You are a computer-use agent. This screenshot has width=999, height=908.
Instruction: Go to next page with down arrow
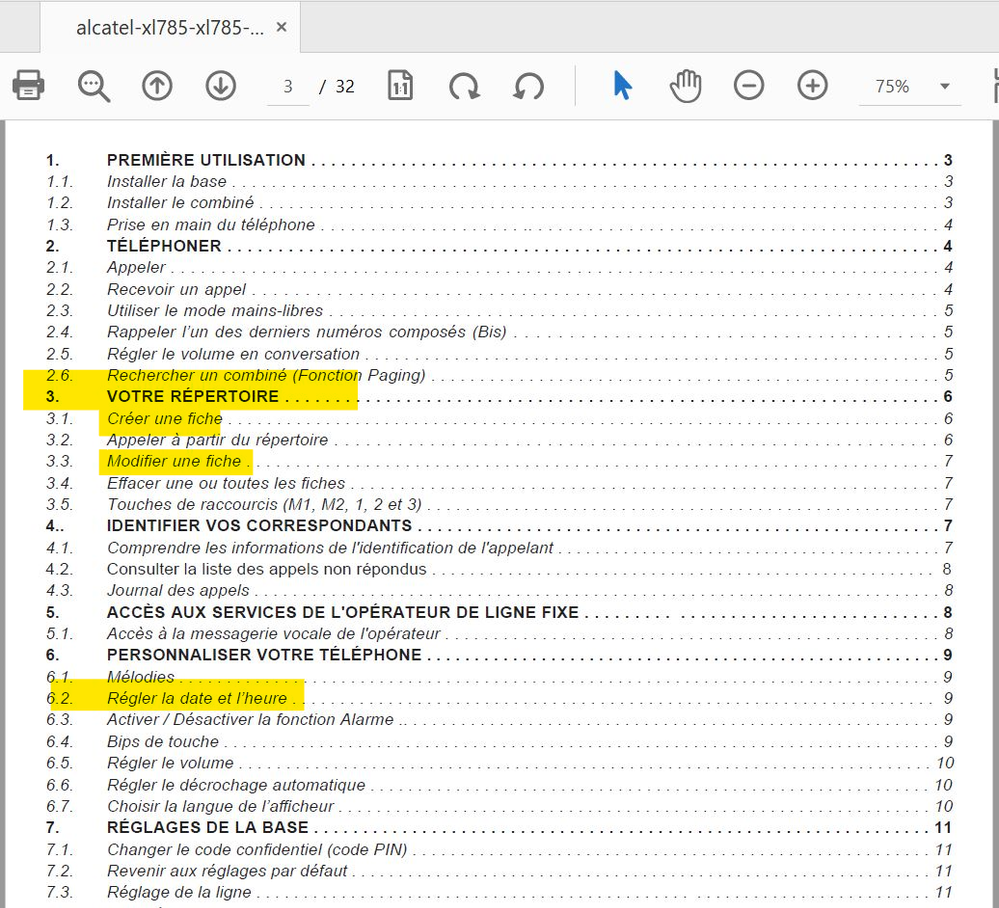[x=221, y=86]
